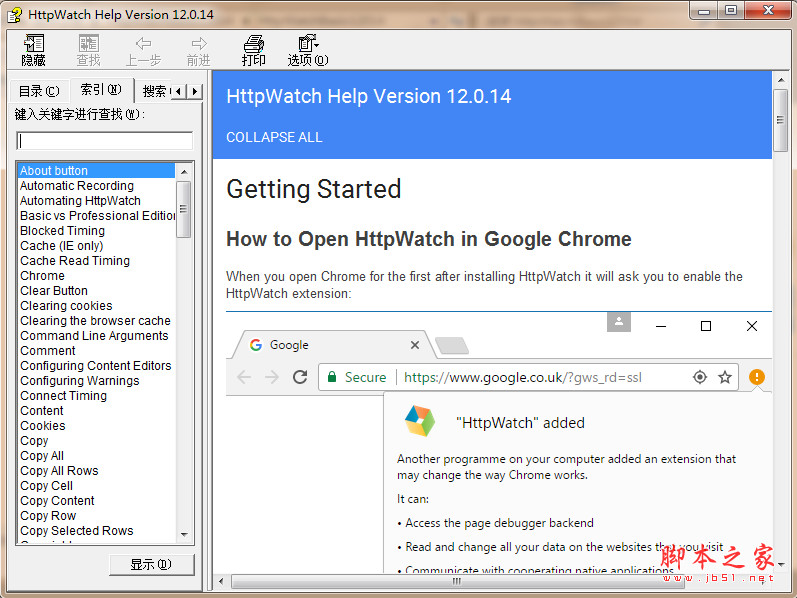Click the Chrome profile avatar icon
The height and width of the screenshot is (598, 797).
point(619,321)
